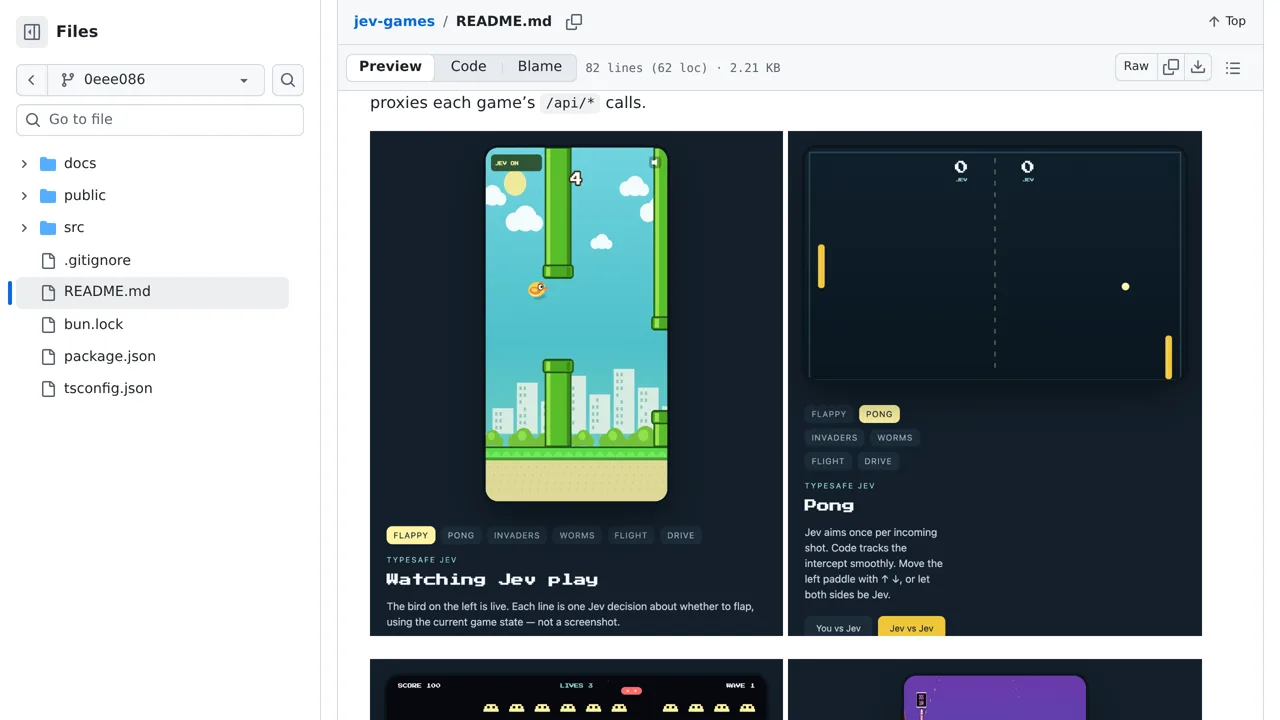Open the jev-games breadcrumb link
1280x720 pixels.
[x=394, y=21]
